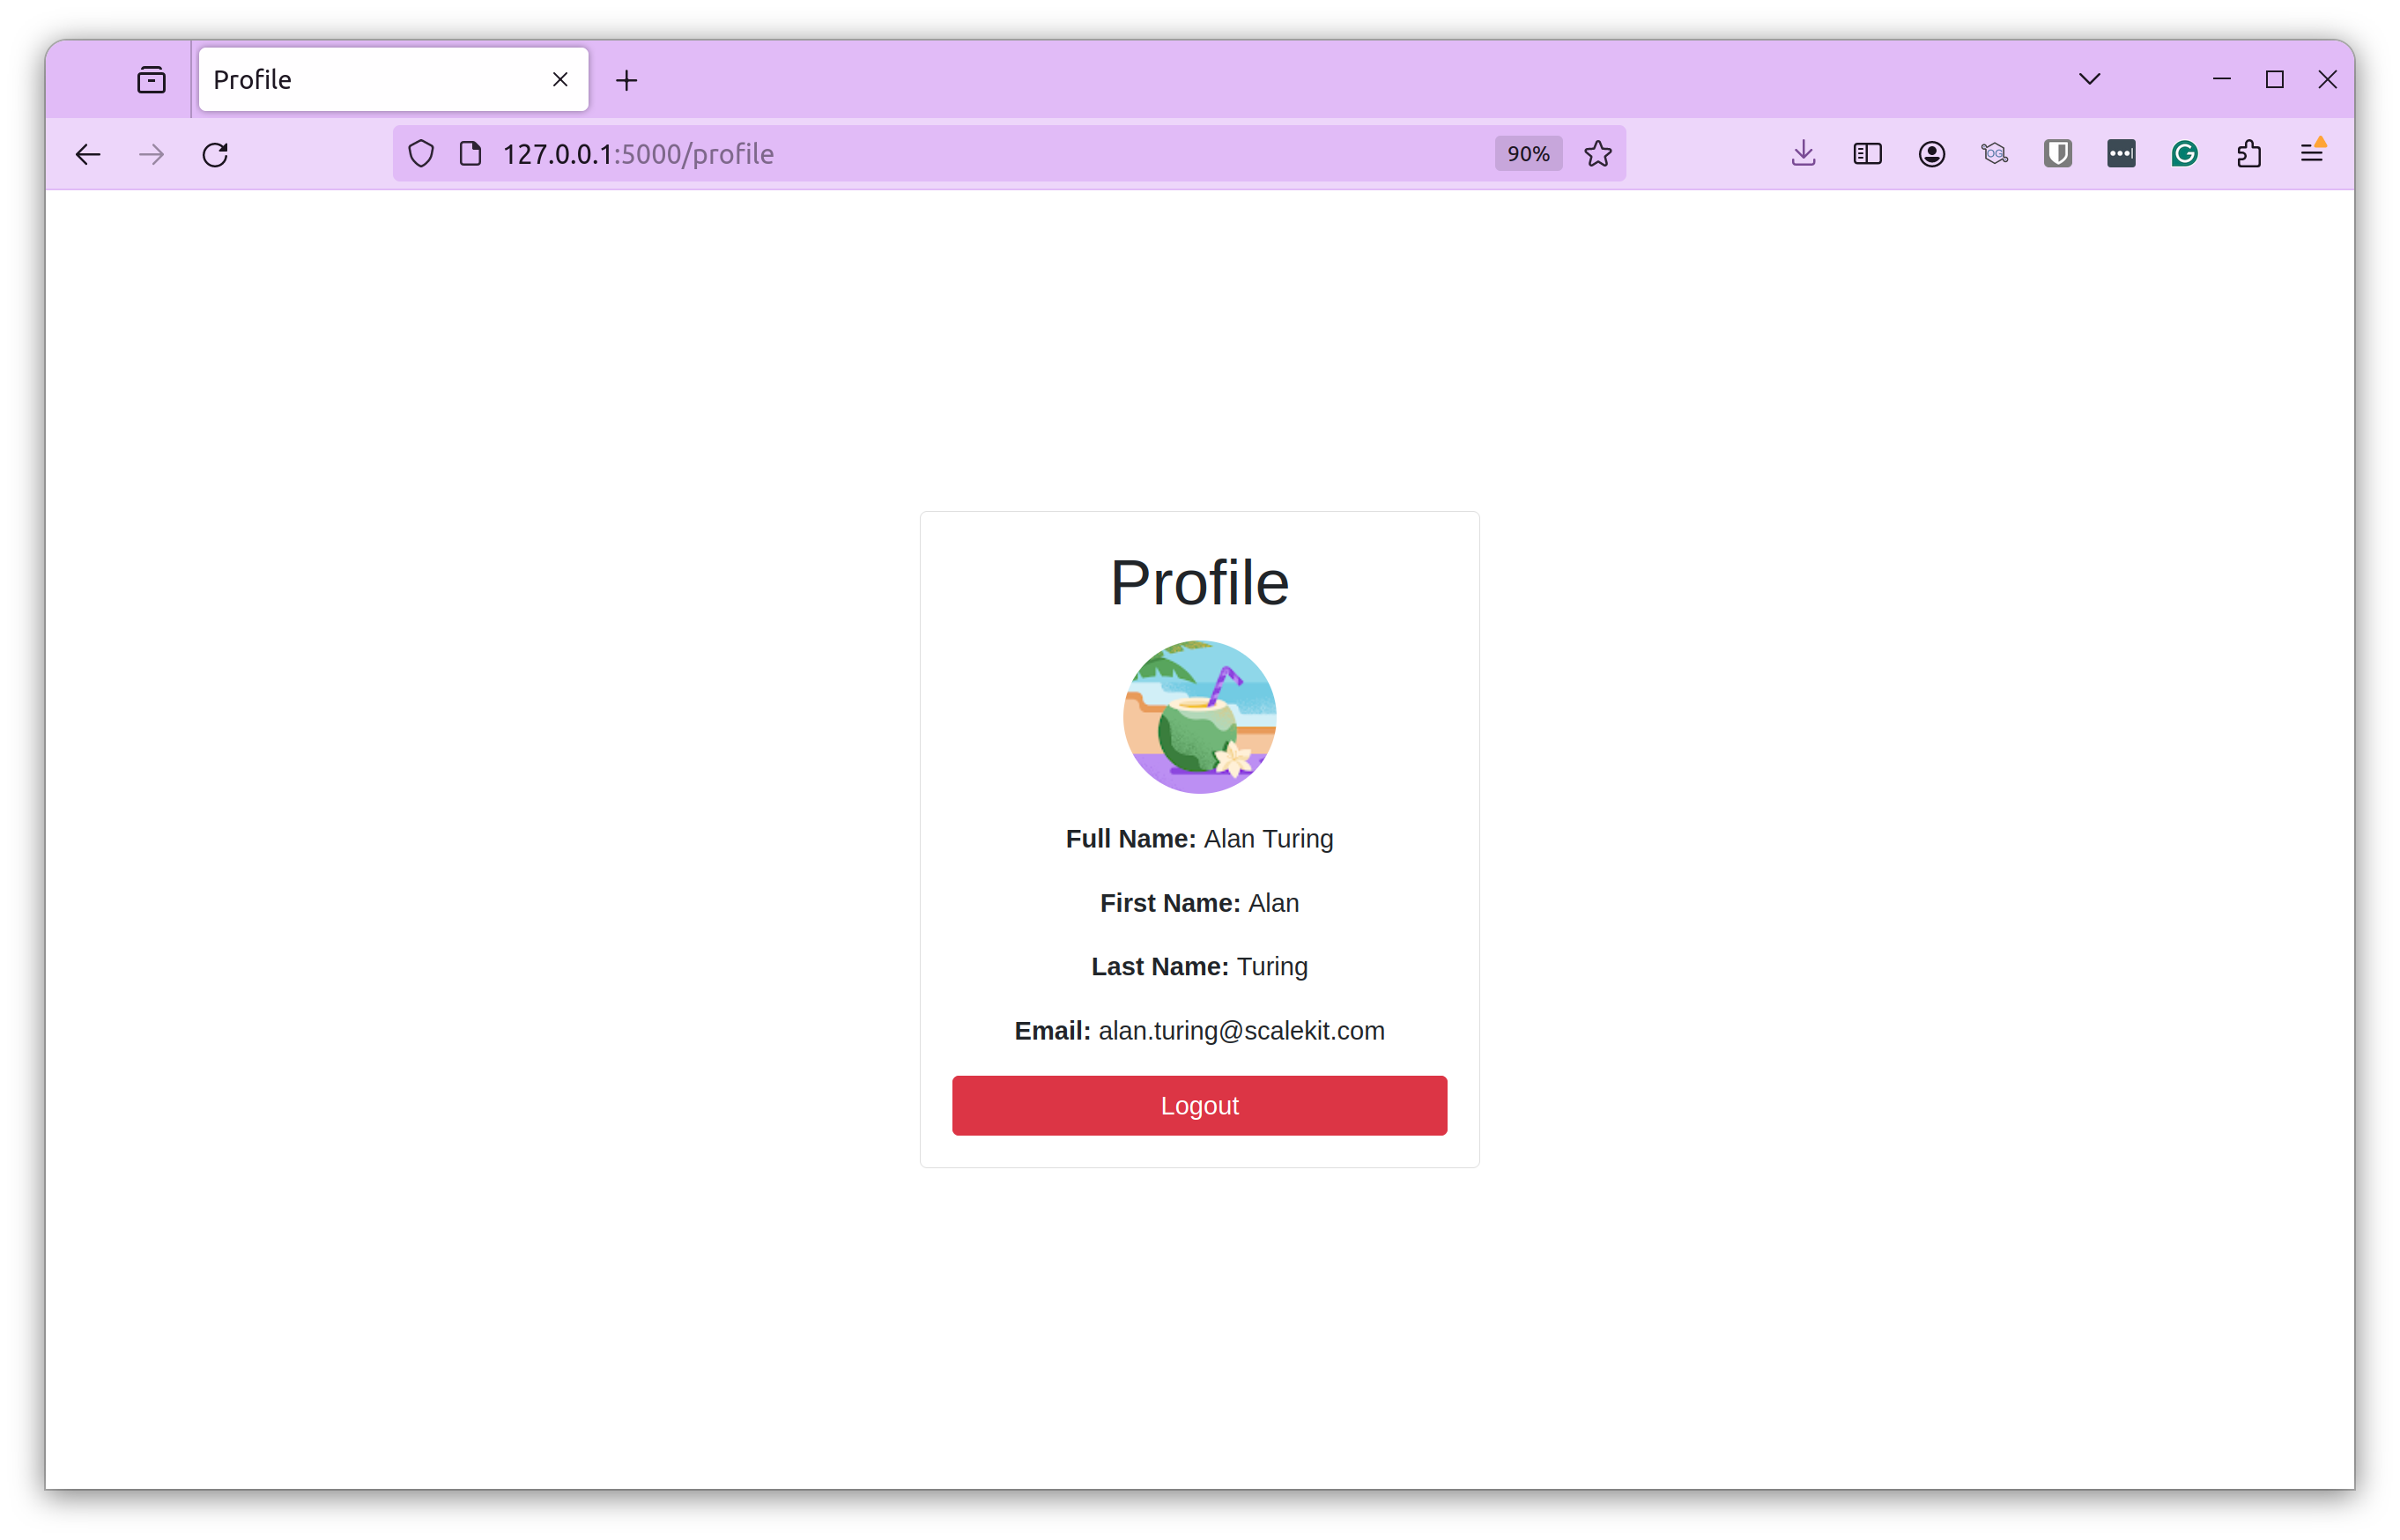Click the uBlock Origin extension icon
Image resolution: width=2400 pixels, height=1540 pixels.
(x=2057, y=154)
